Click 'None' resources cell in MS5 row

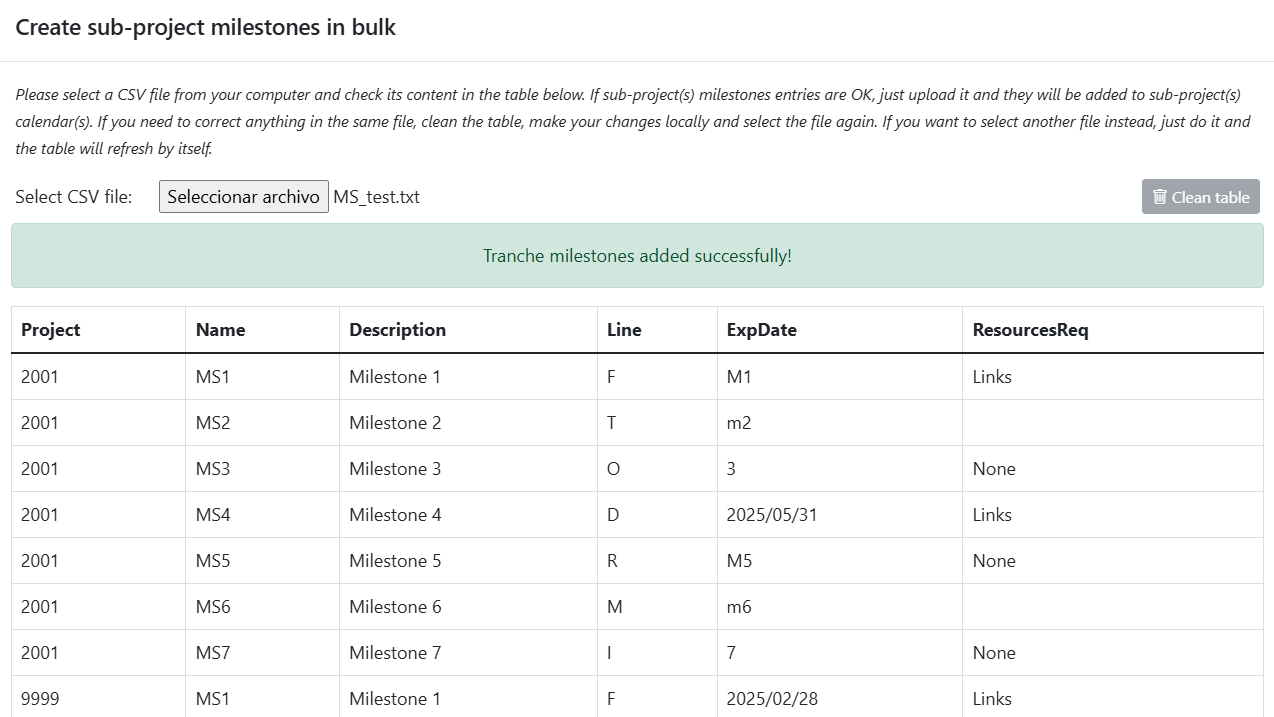coord(1114,561)
